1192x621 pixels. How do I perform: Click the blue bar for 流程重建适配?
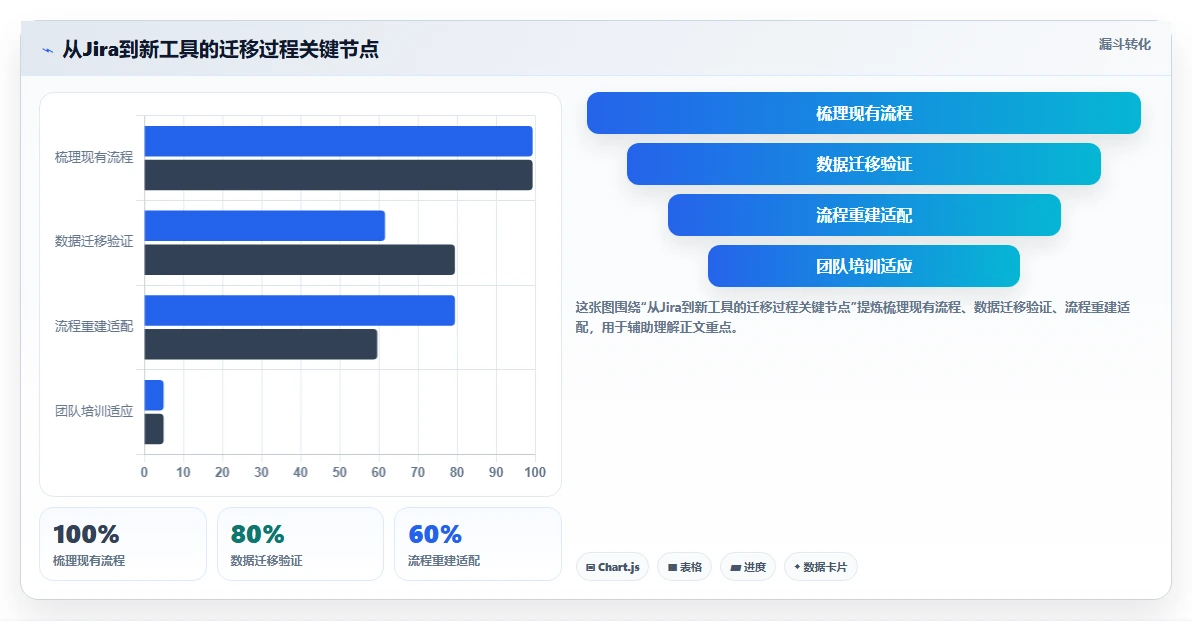coord(300,311)
